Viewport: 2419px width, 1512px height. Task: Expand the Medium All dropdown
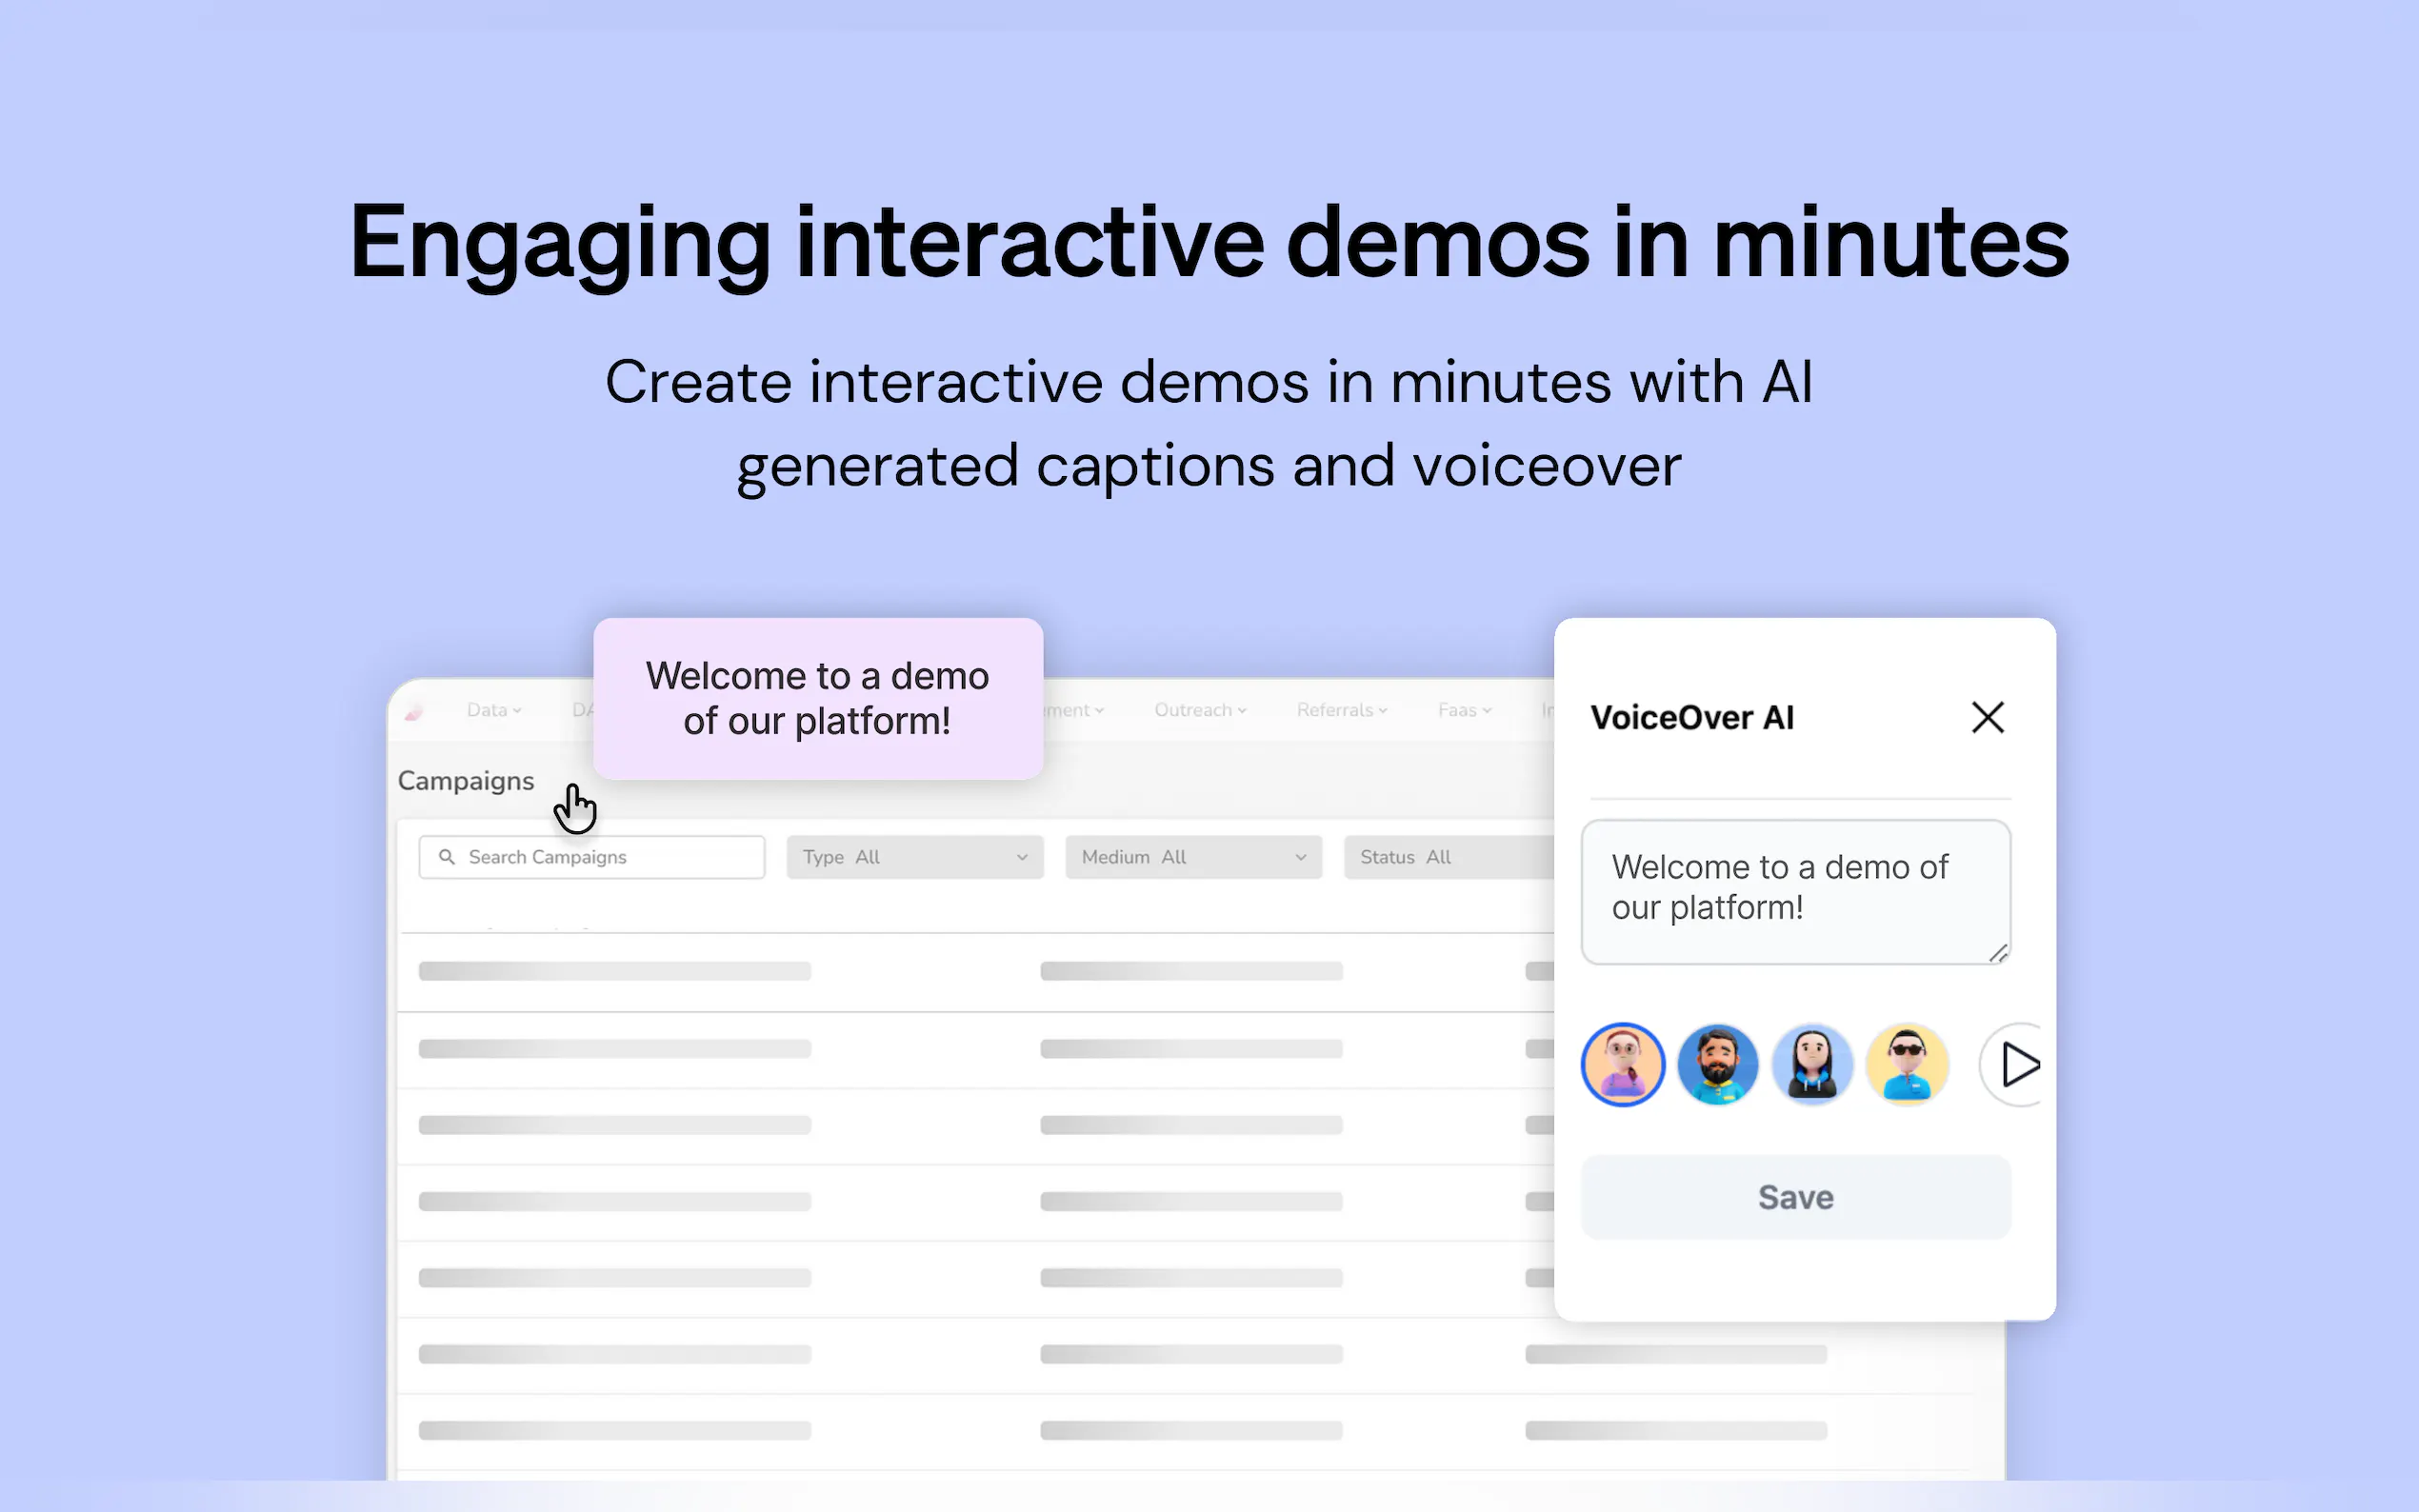pyautogui.click(x=1193, y=857)
